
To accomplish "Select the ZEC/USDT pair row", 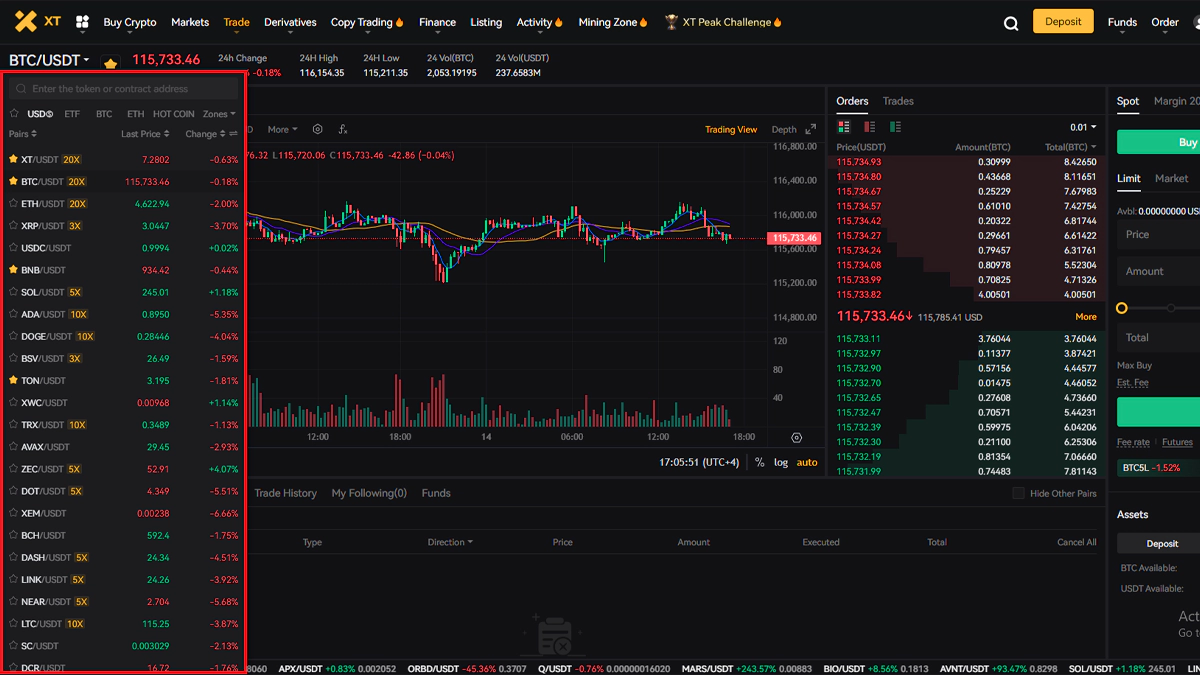I will pyautogui.click(x=124, y=468).
